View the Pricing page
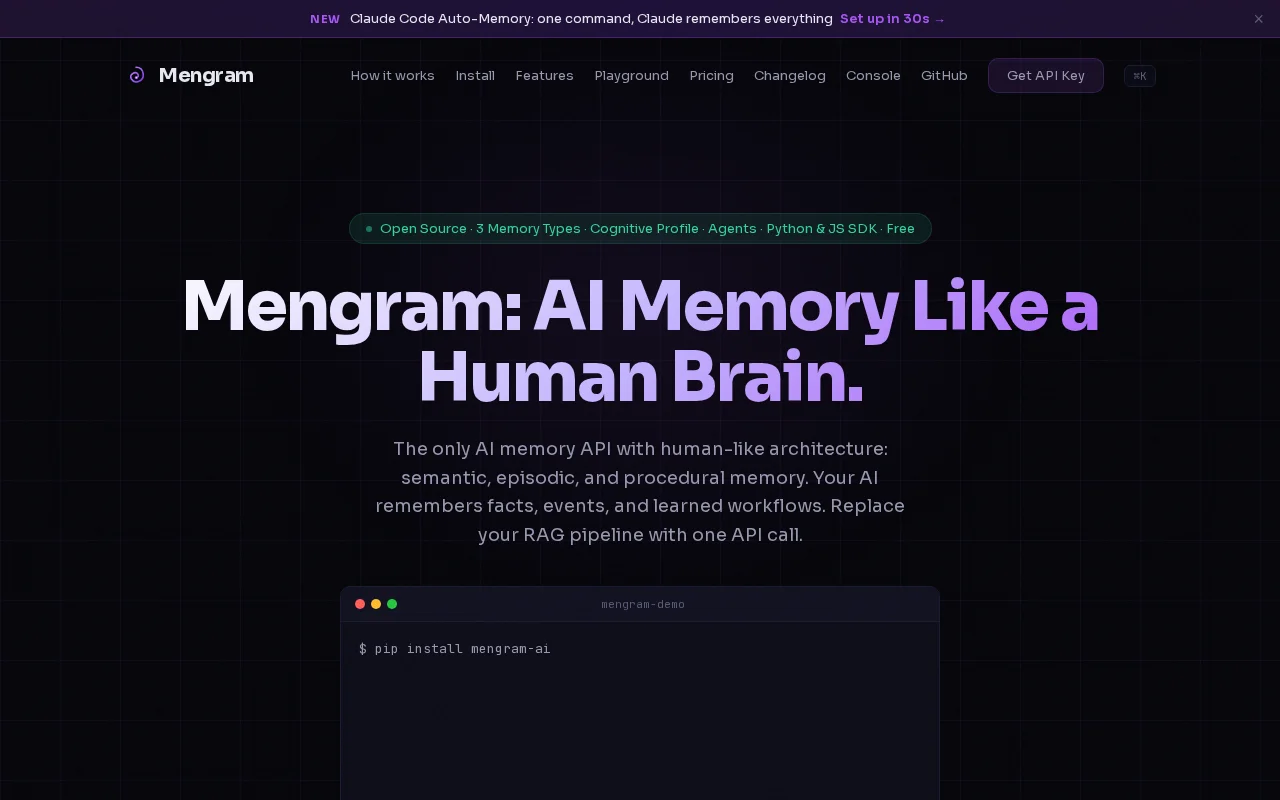 click(711, 76)
